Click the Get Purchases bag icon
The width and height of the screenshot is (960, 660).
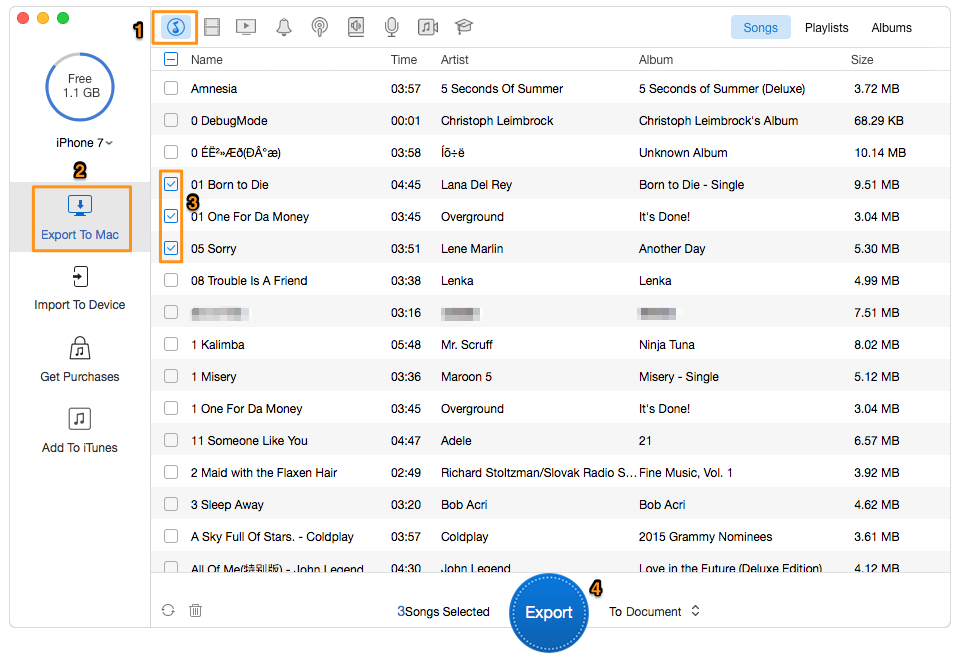80,348
